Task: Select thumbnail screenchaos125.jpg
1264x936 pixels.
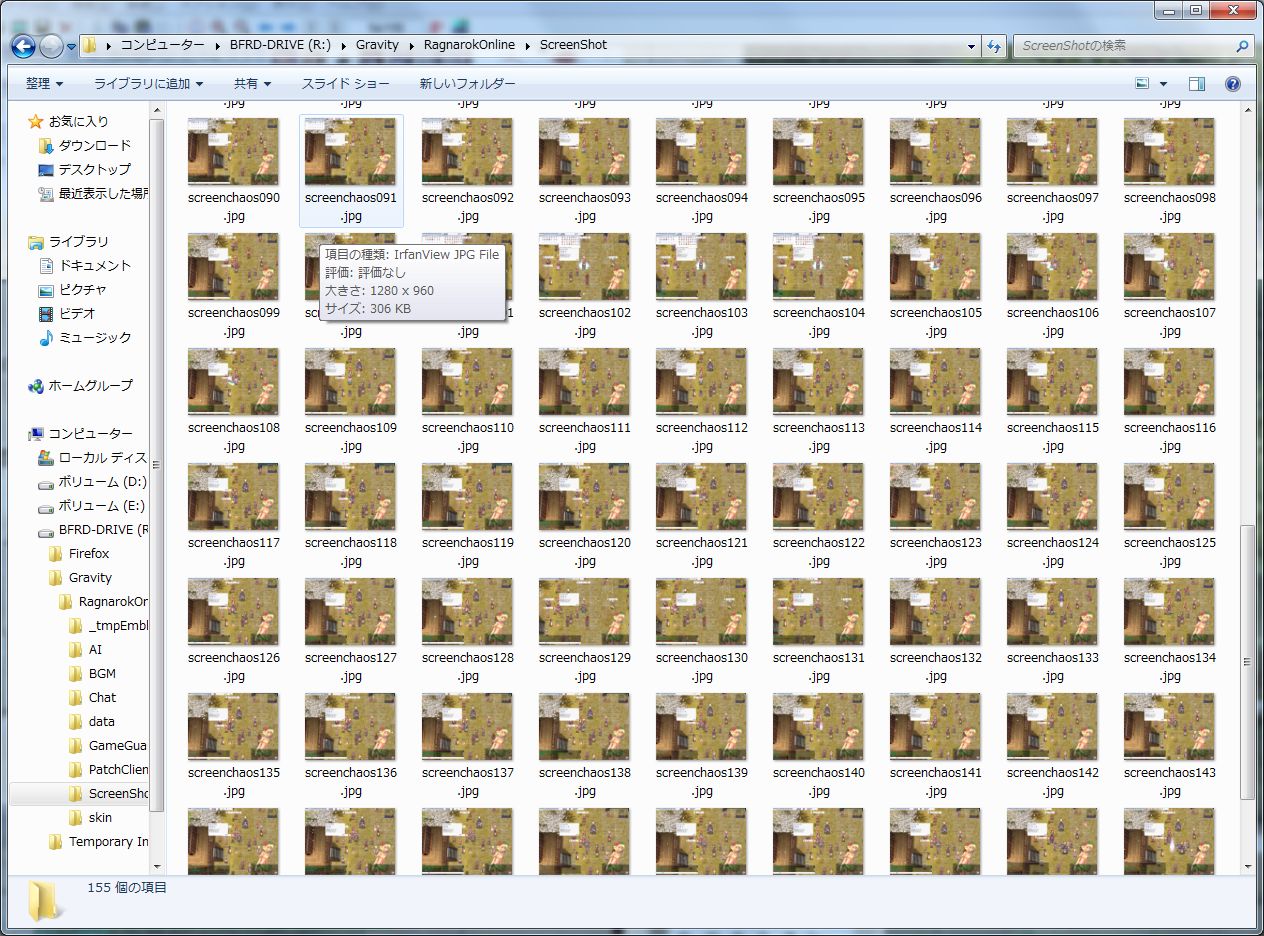Action: [1169, 497]
